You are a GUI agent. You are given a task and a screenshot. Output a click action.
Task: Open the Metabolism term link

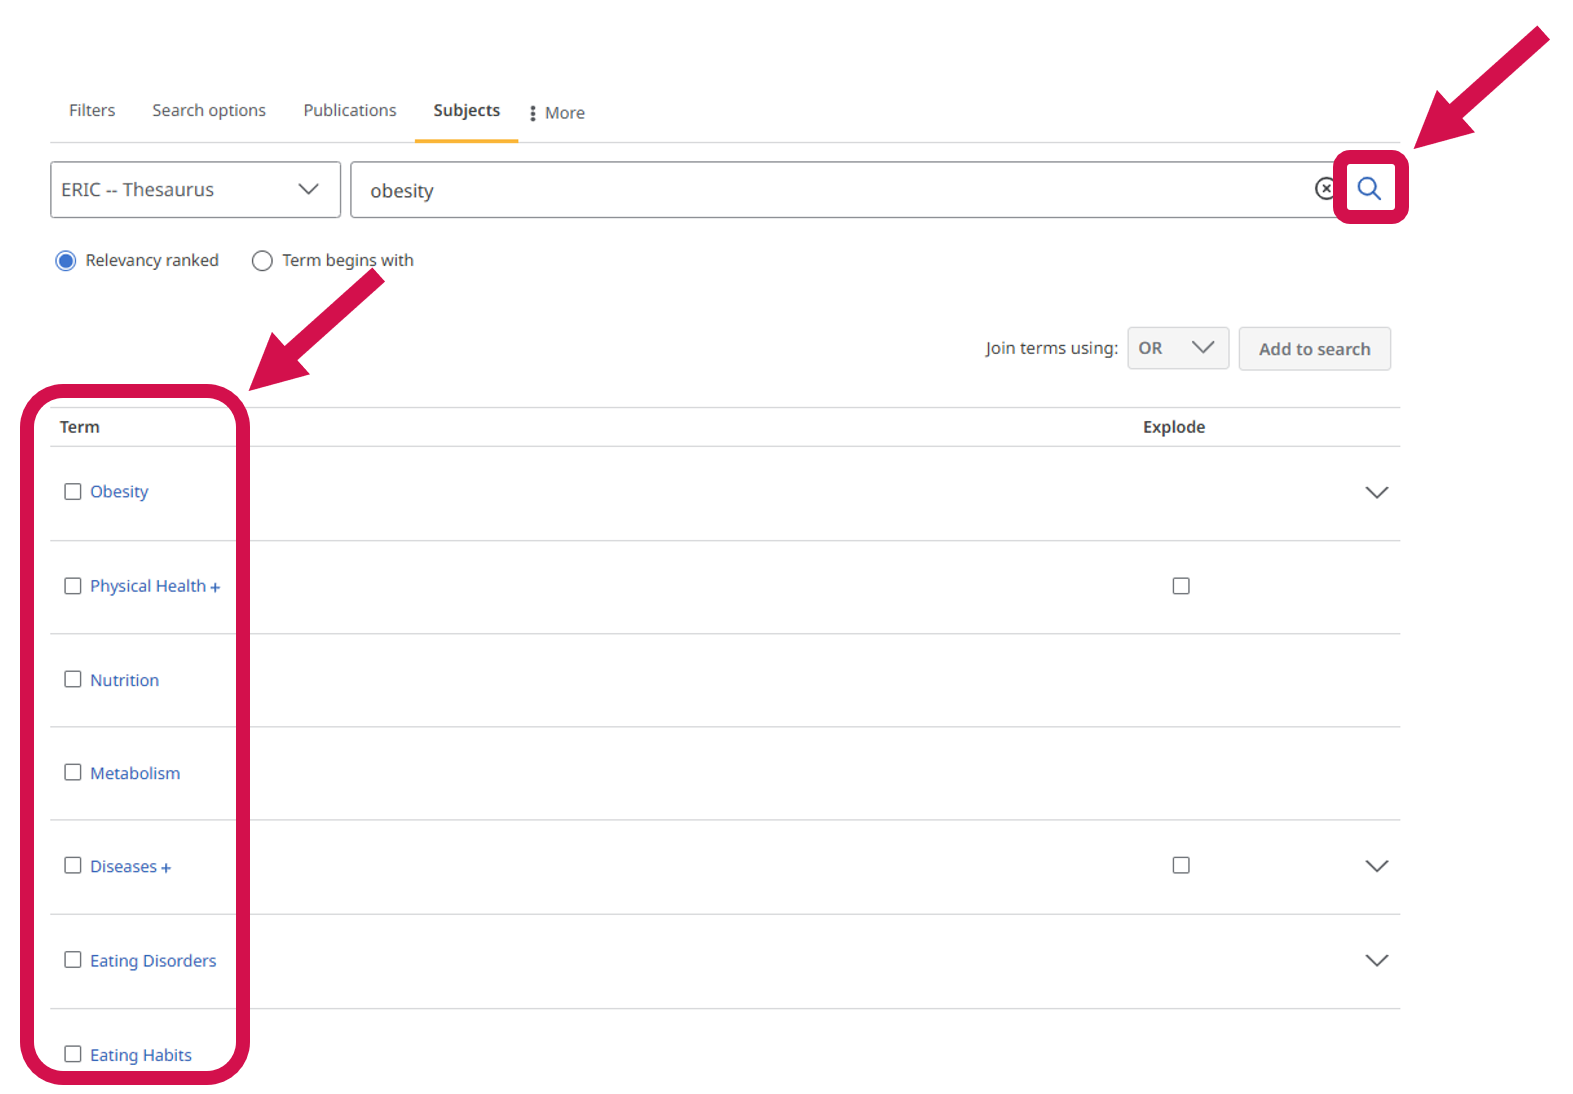pyautogui.click(x=135, y=774)
